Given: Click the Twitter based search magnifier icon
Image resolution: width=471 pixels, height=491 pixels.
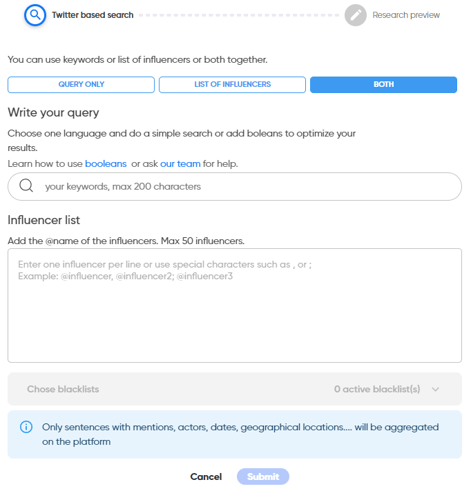Looking at the screenshot, I should coord(35,15).
